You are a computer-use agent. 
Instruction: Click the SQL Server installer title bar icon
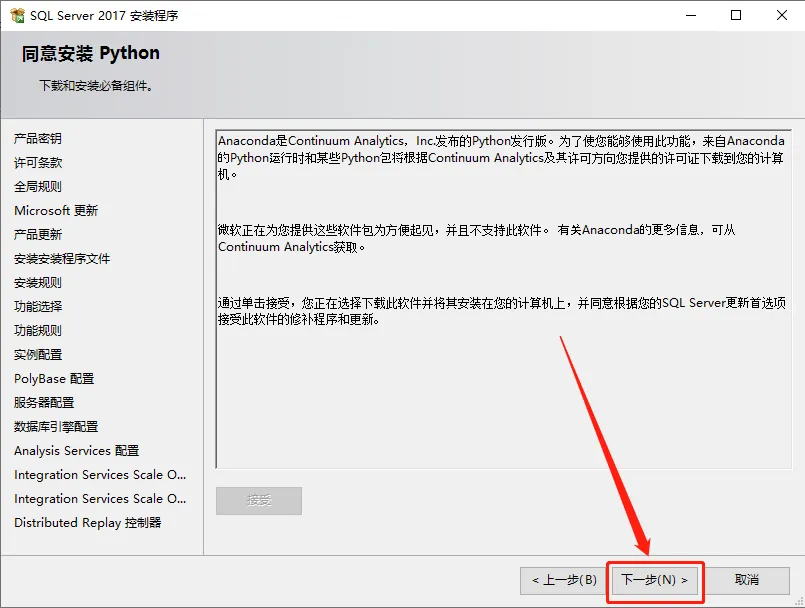pyautogui.click(x=17, y=15)
